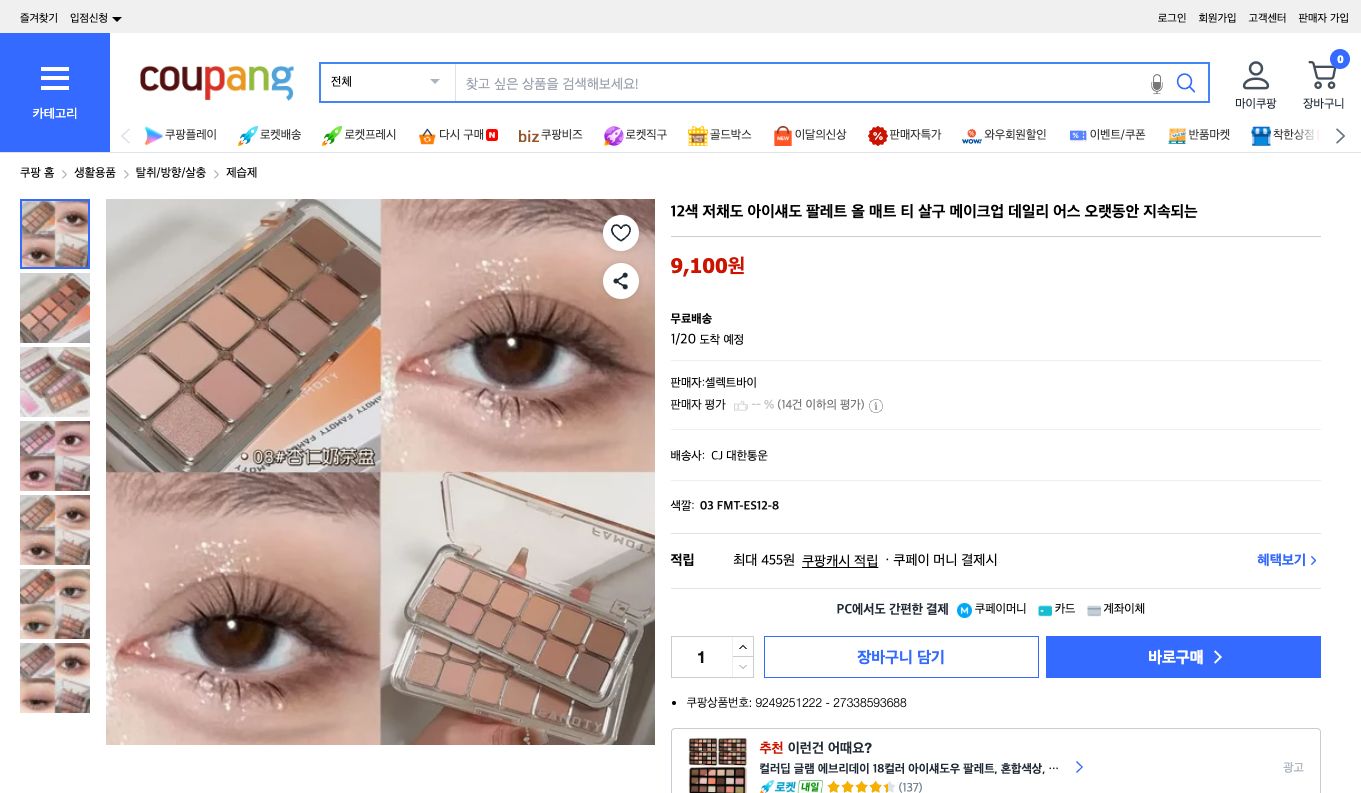This screenshot has width=1361, height=793.
Task: Increase quantity with the up stepper arrow
Action: point(743,647)
